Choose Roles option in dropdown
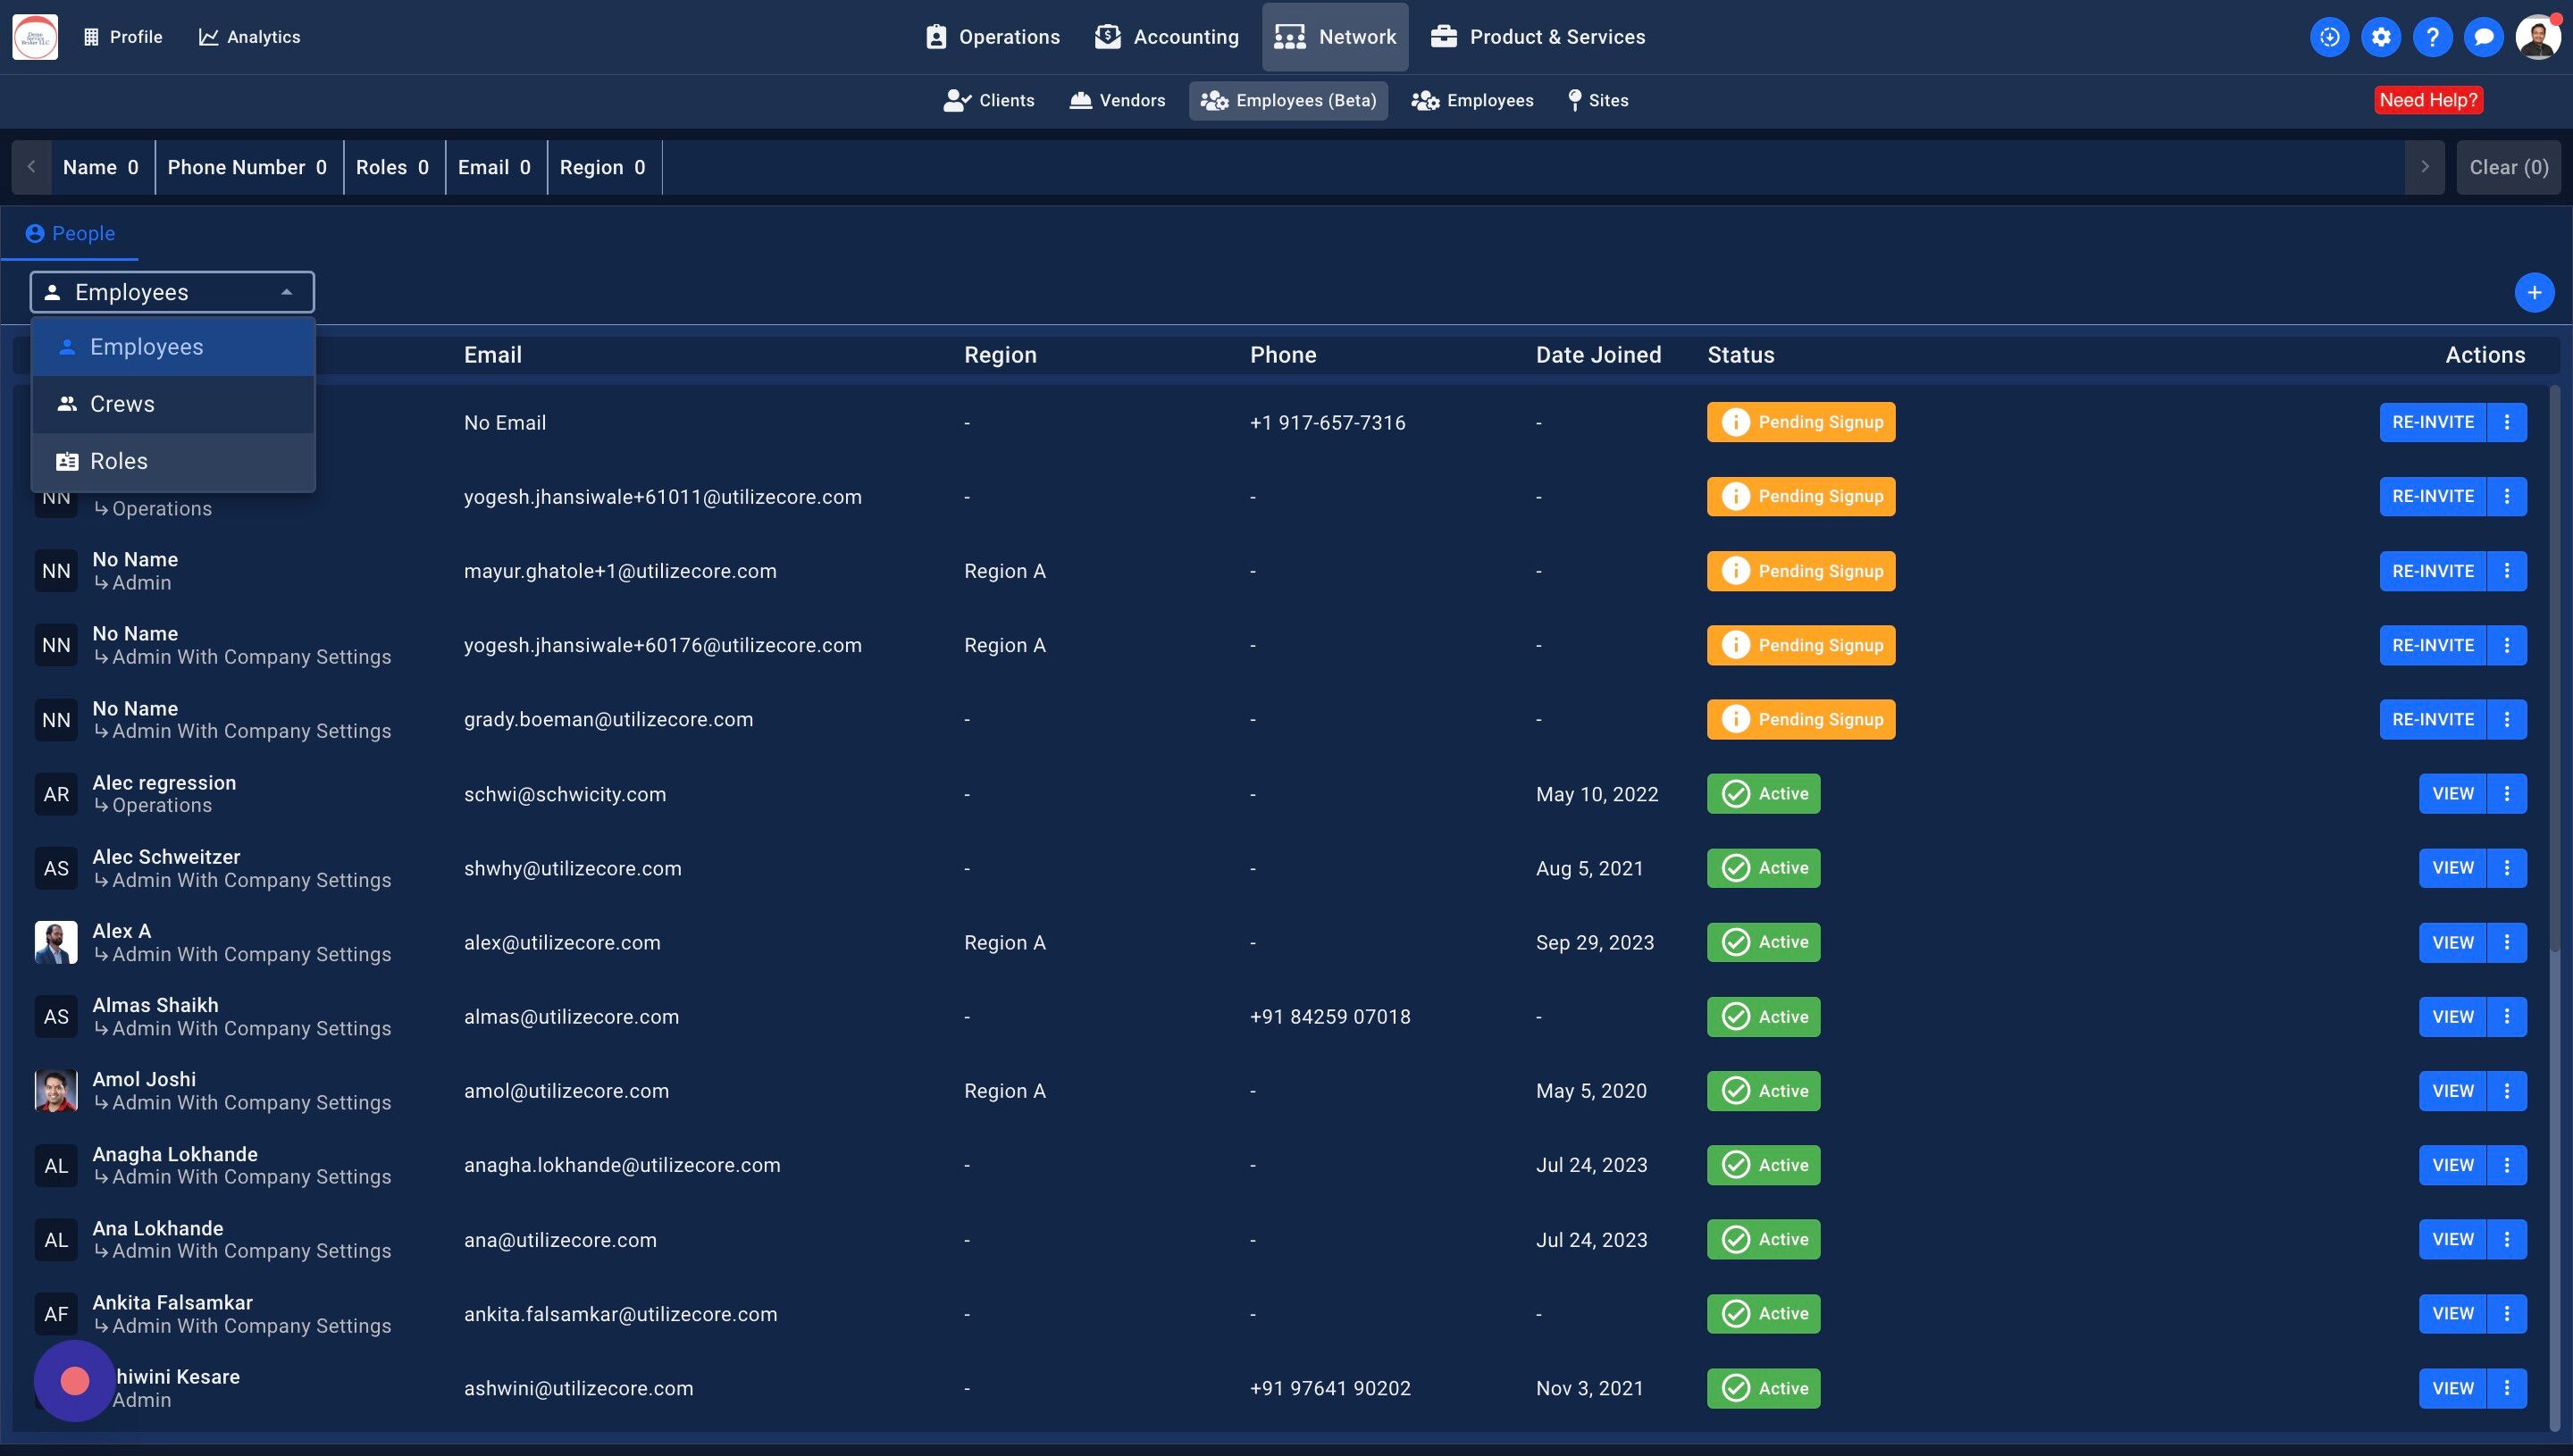The height and width of the screenshot is (1456, 2573). pyautogui.click(x=119, y=461)
